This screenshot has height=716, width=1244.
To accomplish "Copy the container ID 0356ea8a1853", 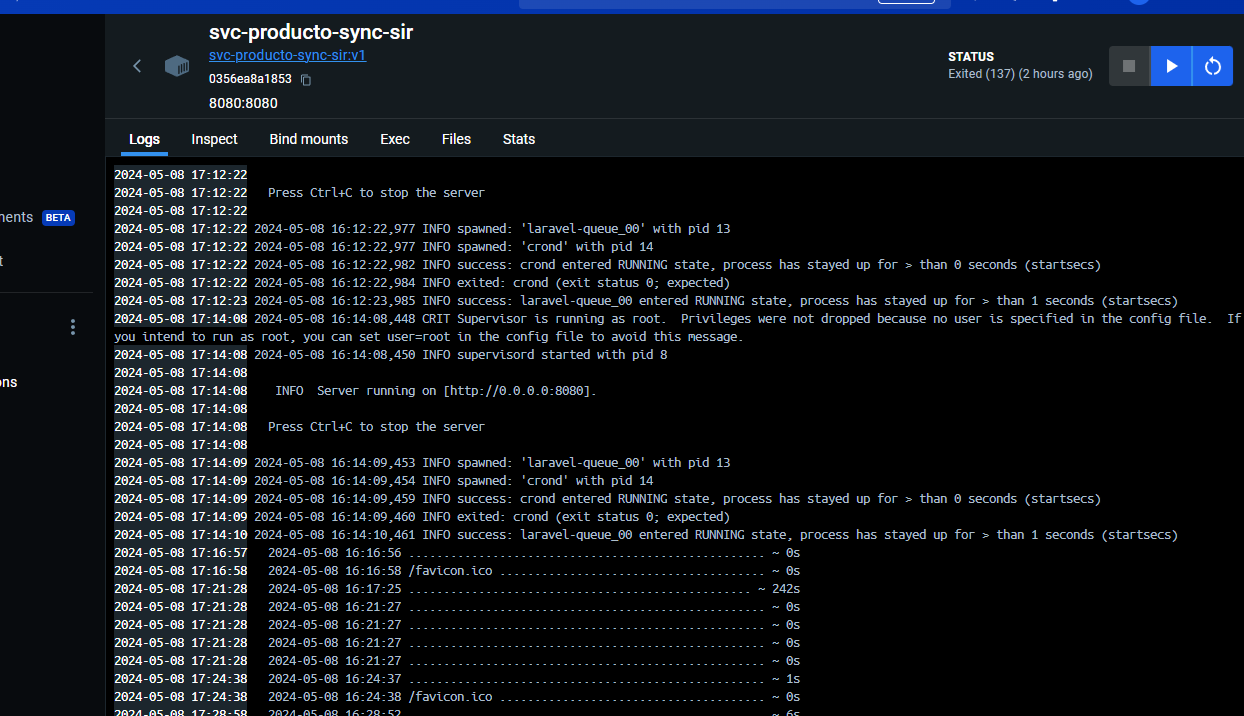I will tap(306, 79).
